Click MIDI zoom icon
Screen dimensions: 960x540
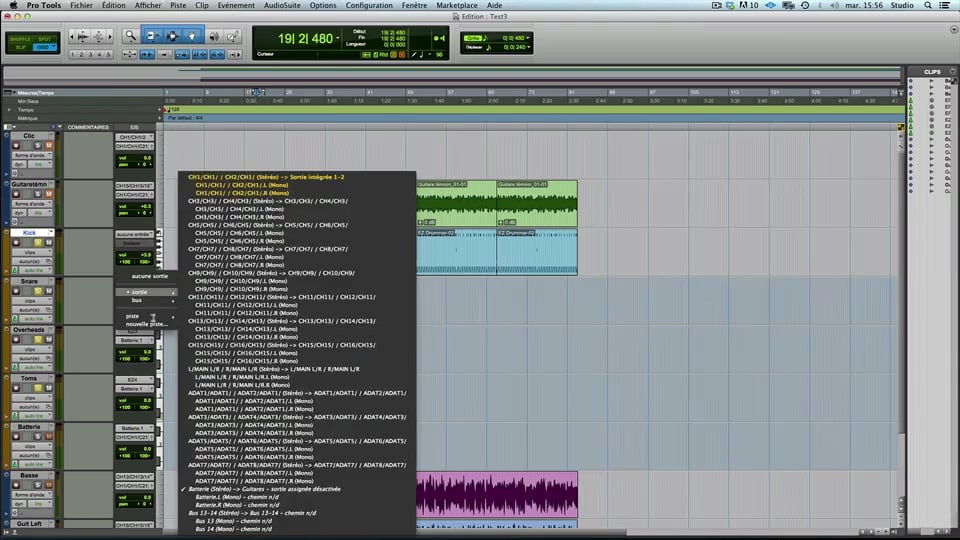point(98,37)
